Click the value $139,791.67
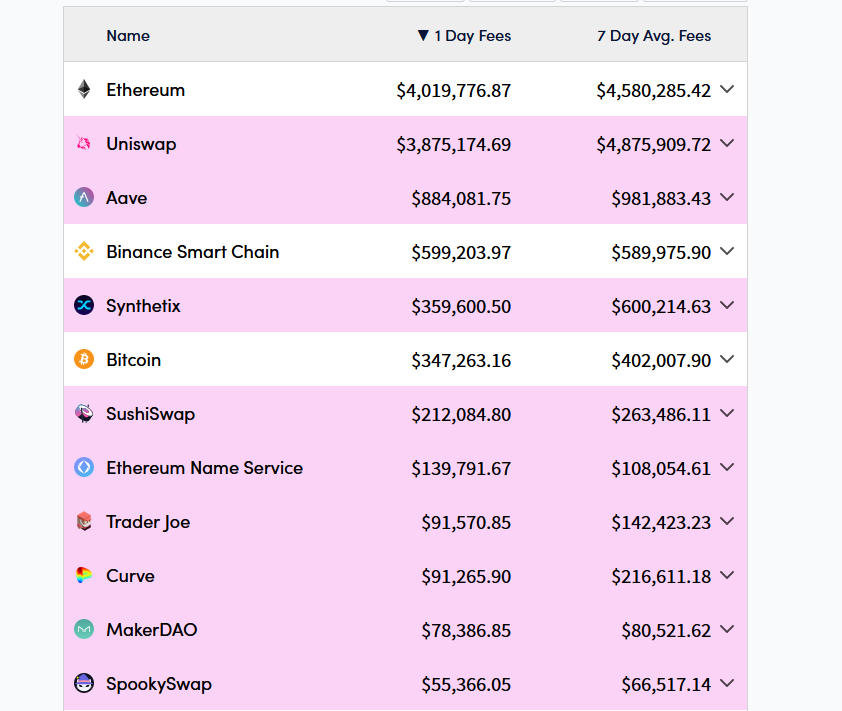Screen dimensions: 842x711 coord(461,468)
